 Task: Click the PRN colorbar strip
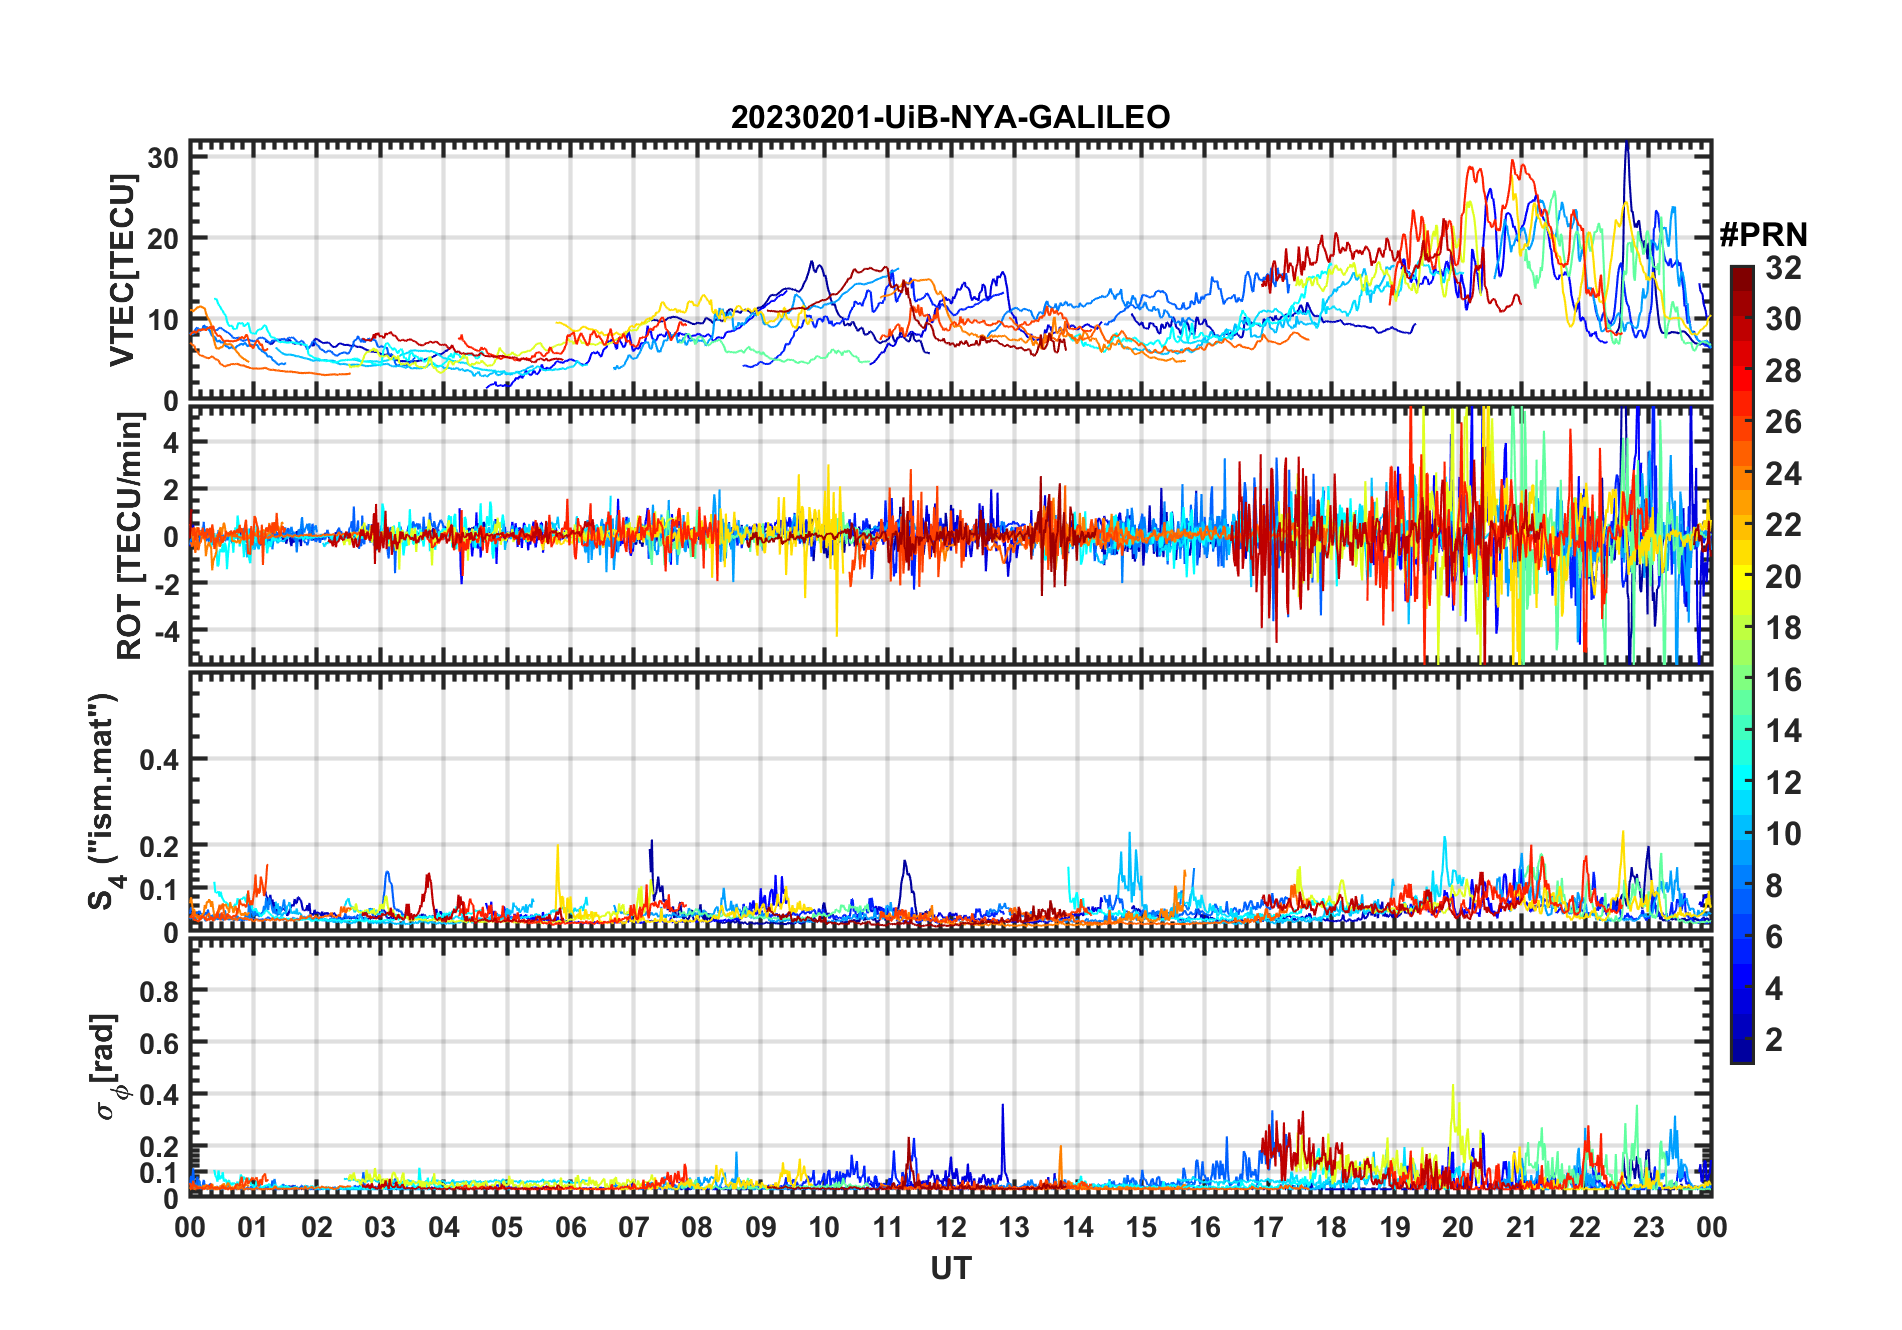(x=1742, y=664)
